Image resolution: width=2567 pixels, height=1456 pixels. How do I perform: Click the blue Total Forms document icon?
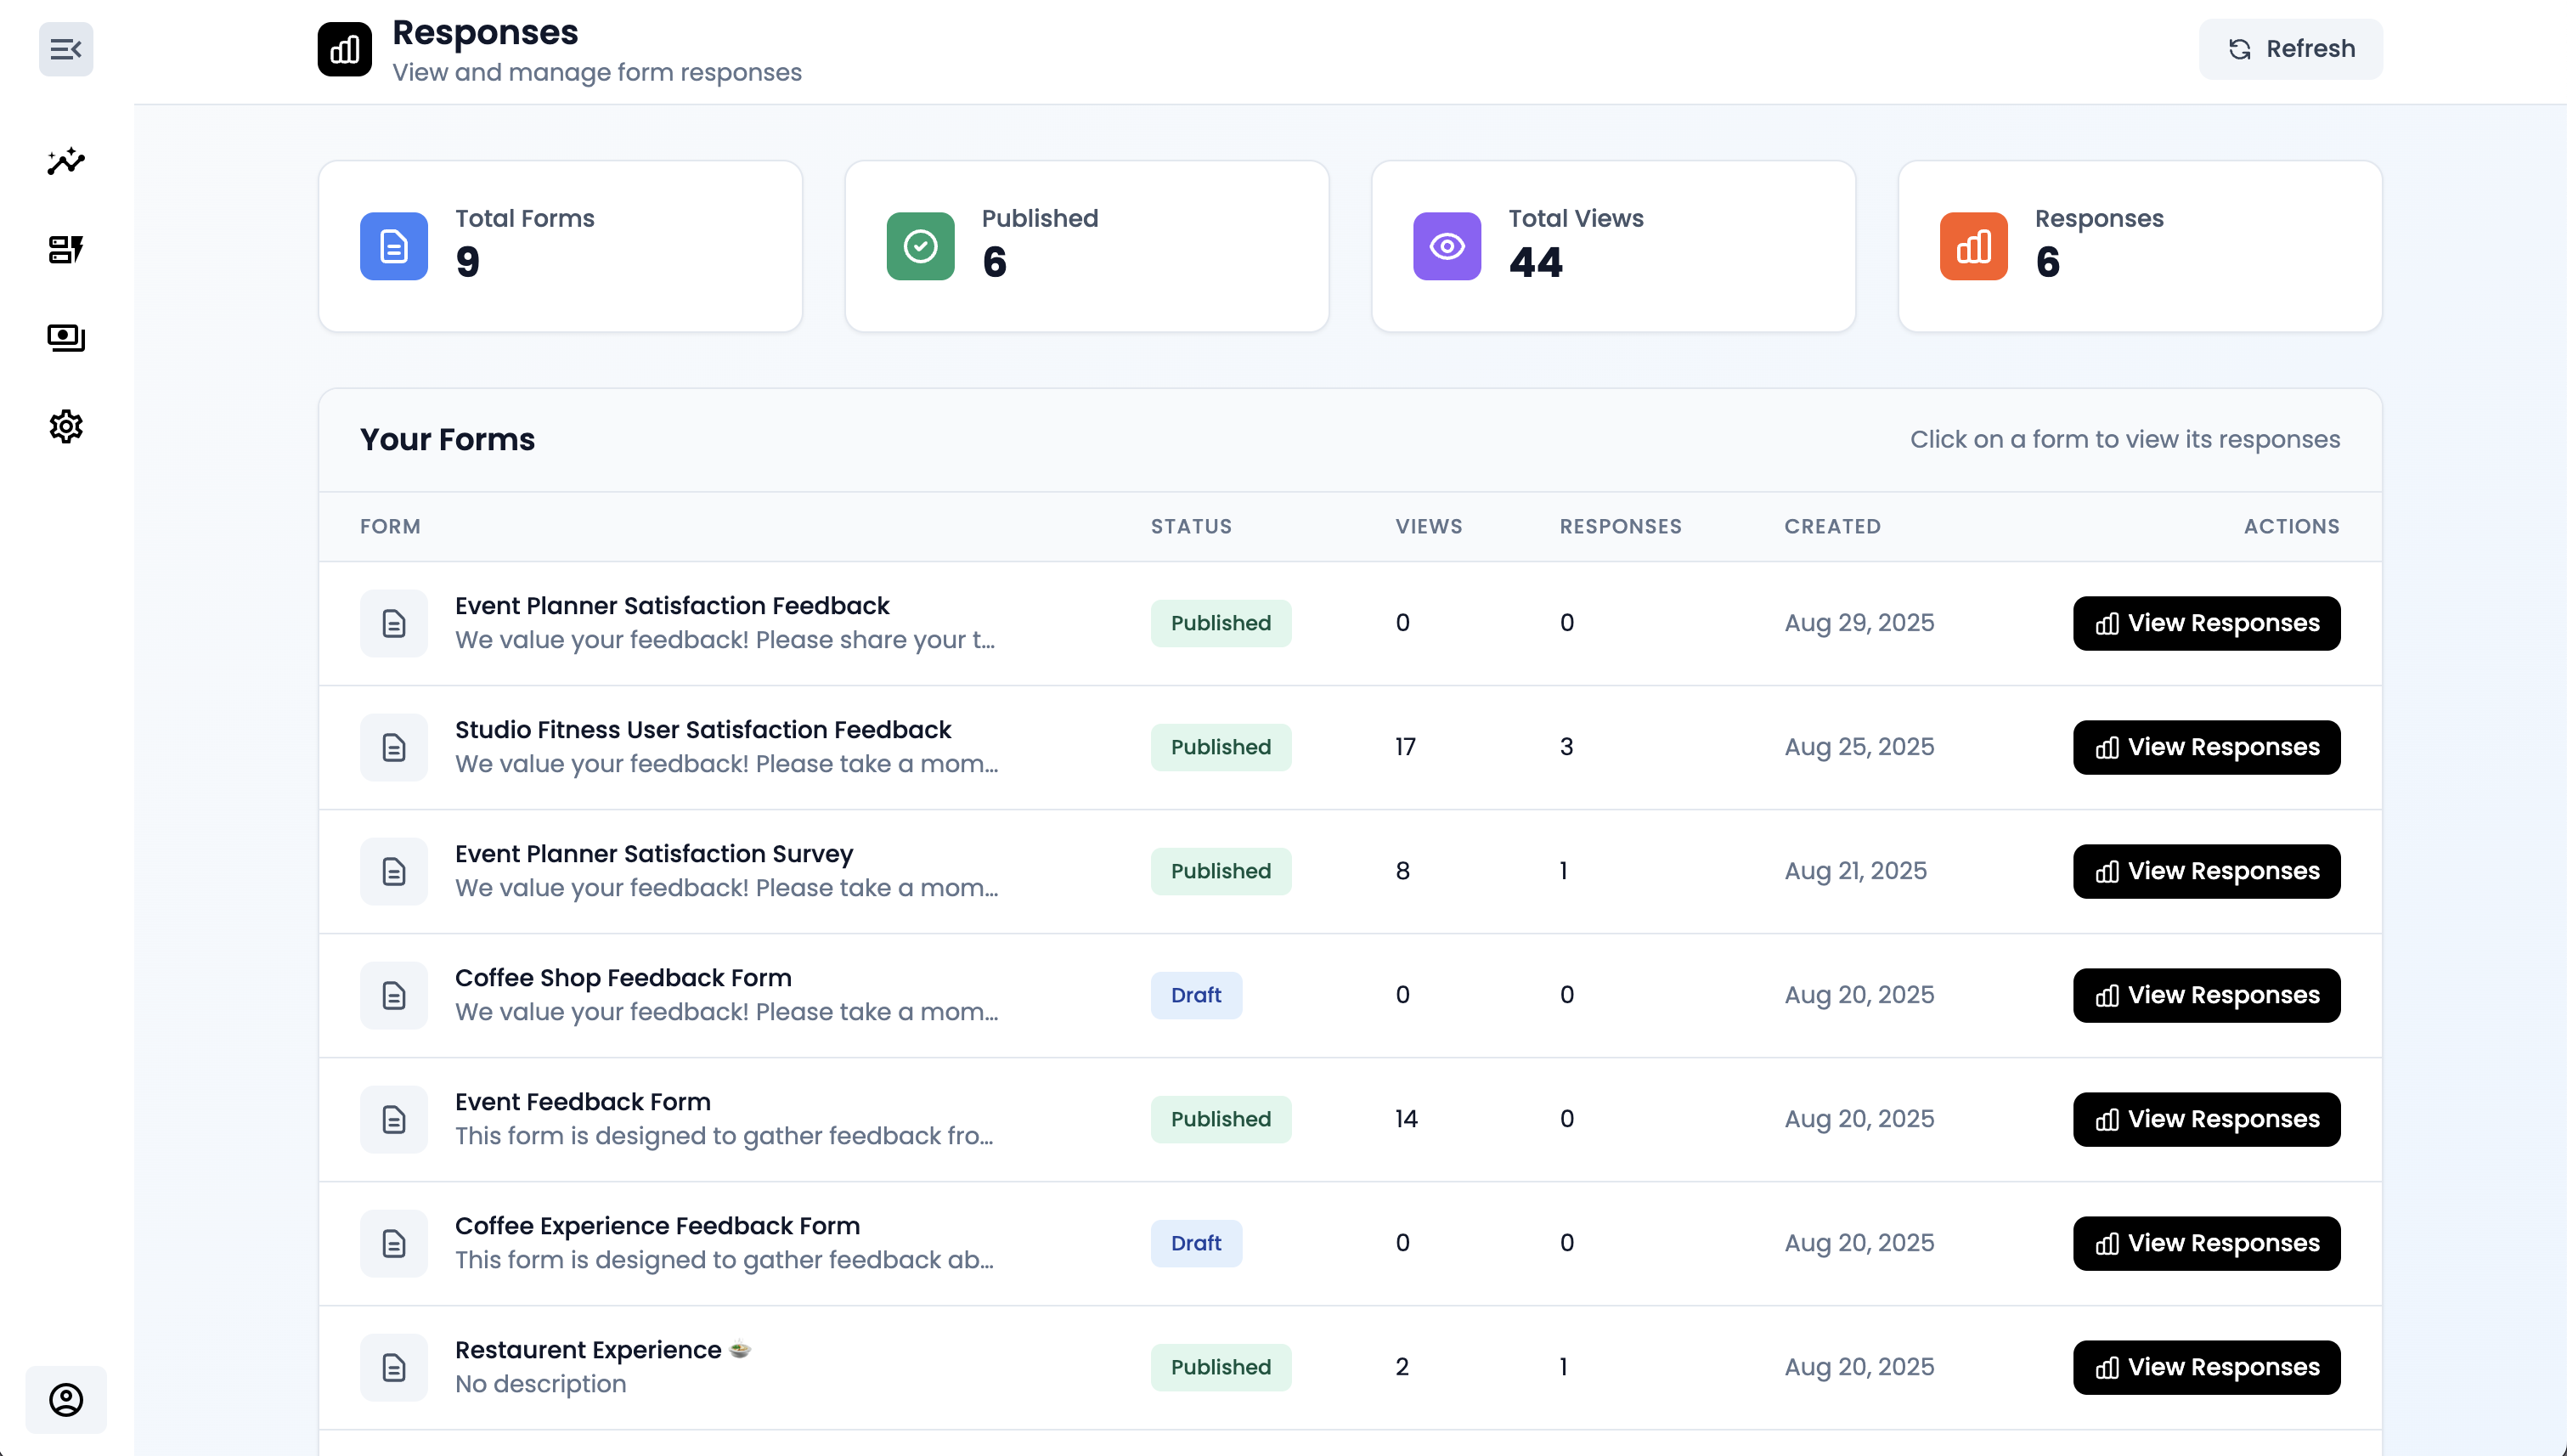(x=394, y=246)
